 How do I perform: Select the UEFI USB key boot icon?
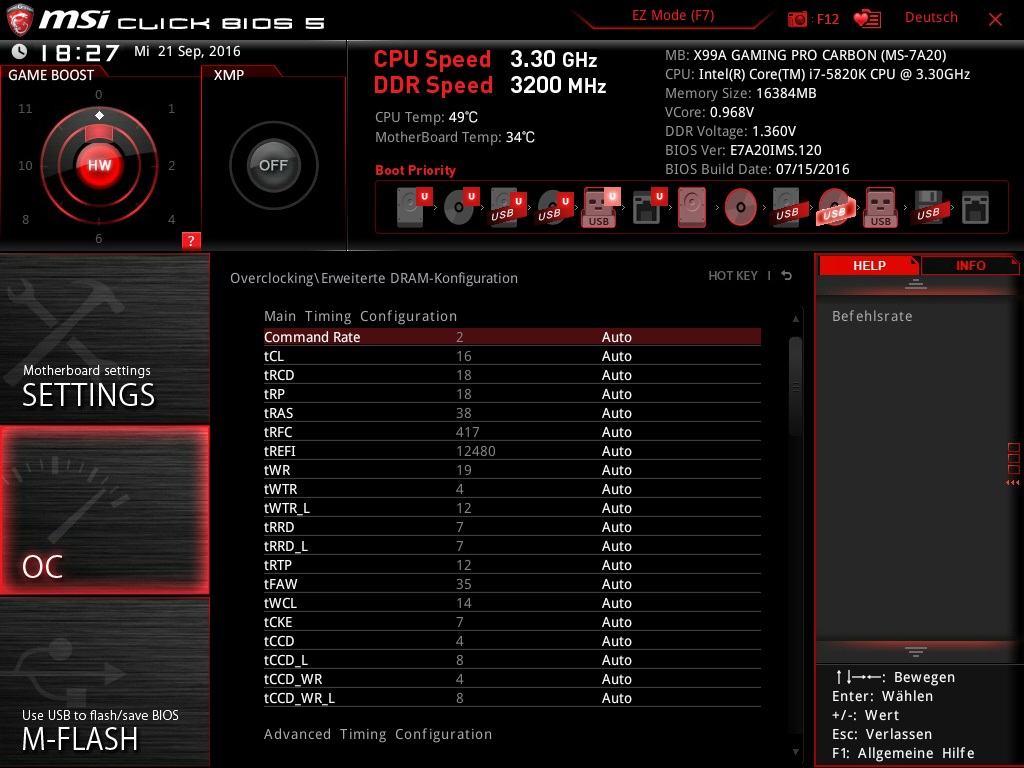pos(600,207)
